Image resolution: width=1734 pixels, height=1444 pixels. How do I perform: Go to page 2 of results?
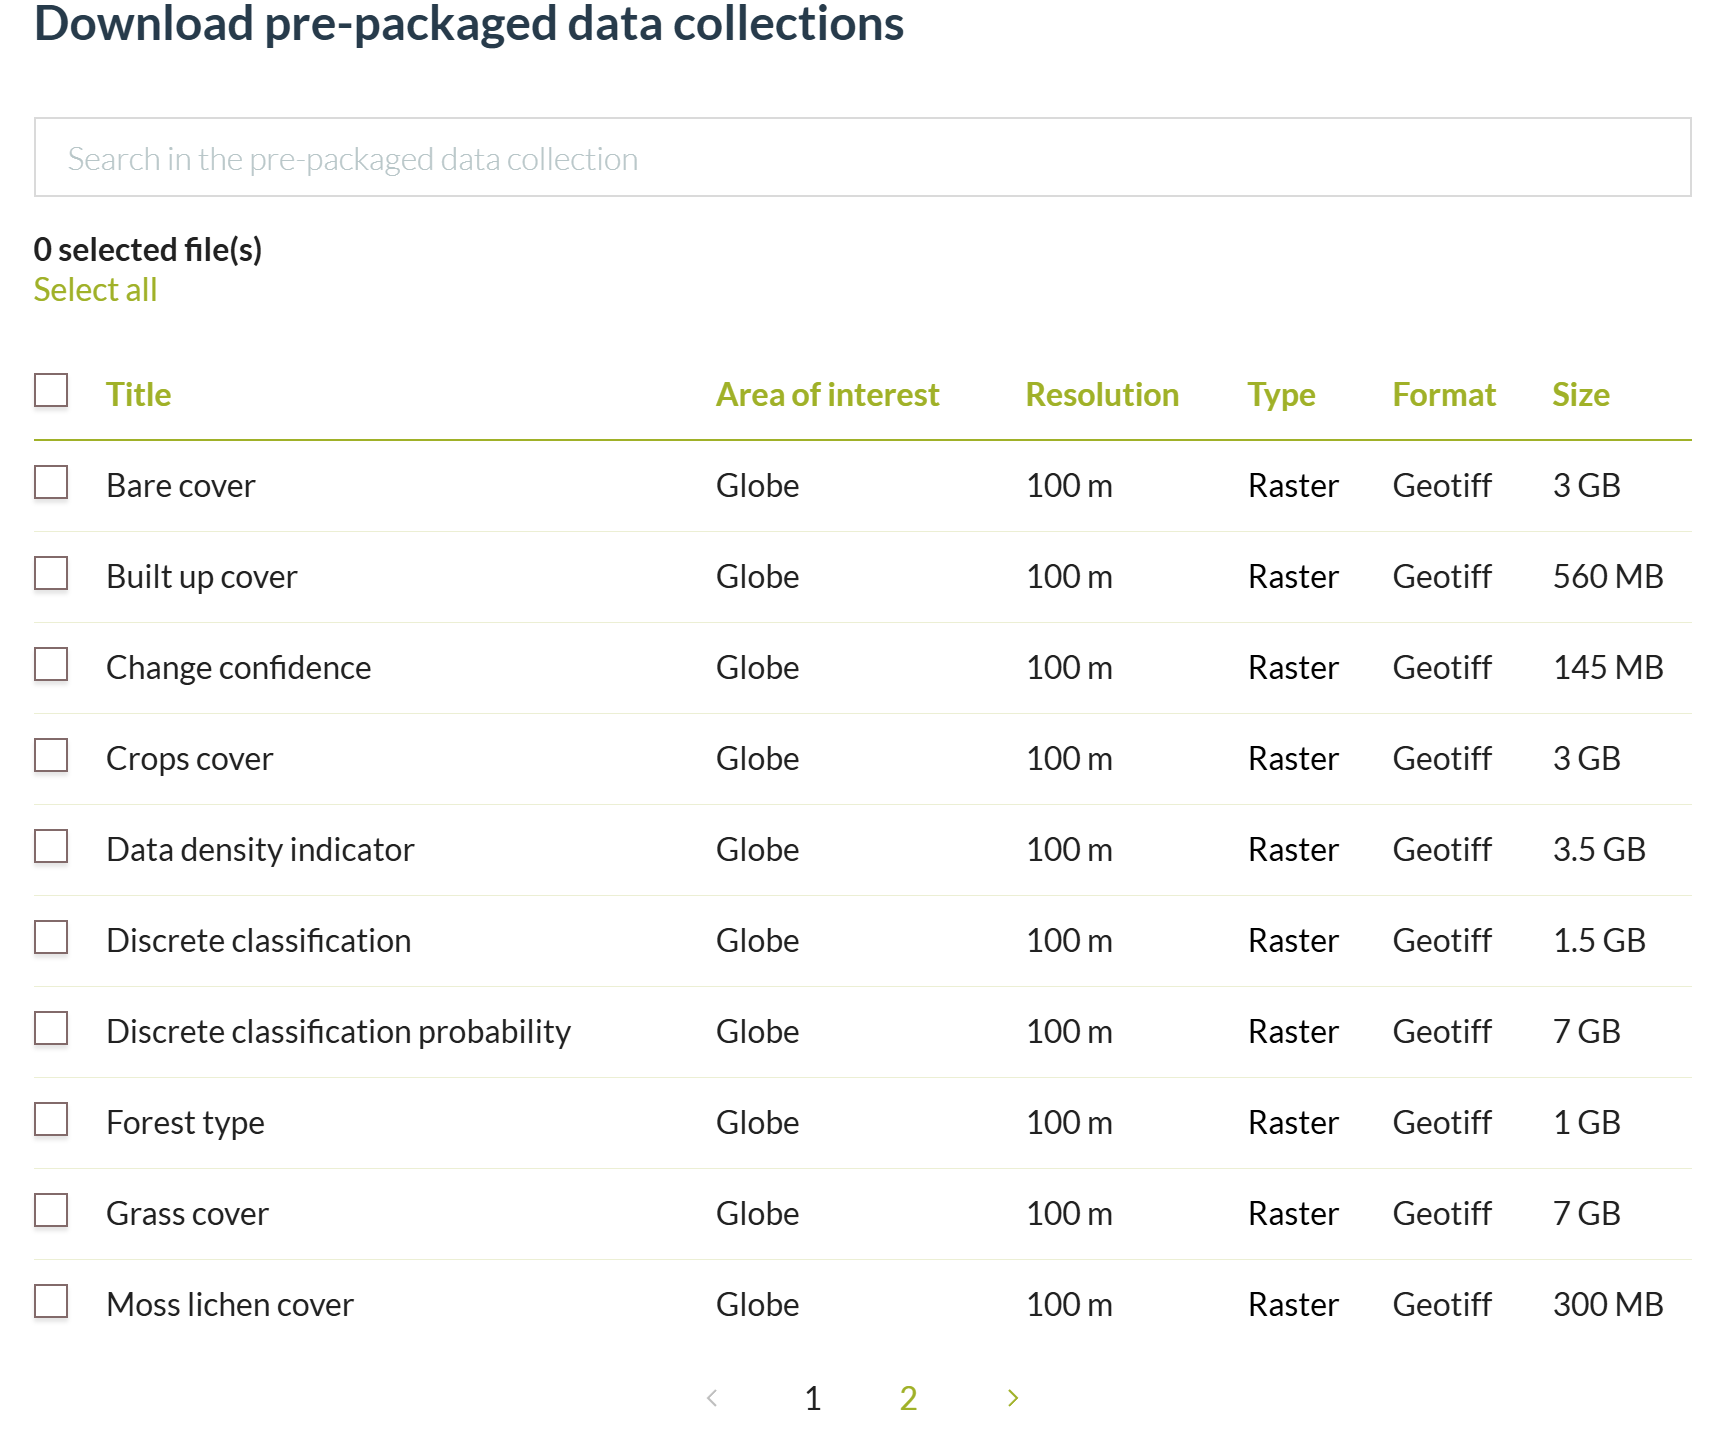click(908, 1398)
